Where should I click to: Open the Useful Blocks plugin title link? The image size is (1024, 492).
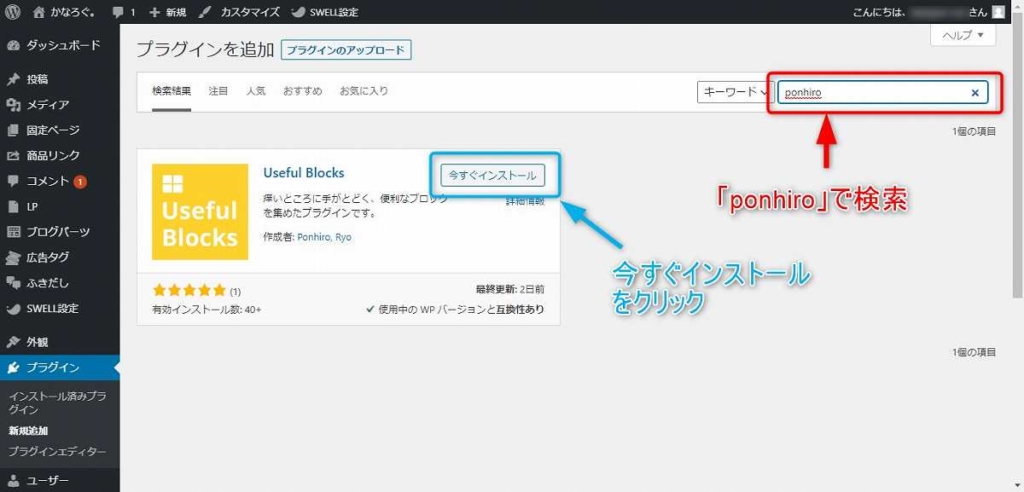click(303, 173)
